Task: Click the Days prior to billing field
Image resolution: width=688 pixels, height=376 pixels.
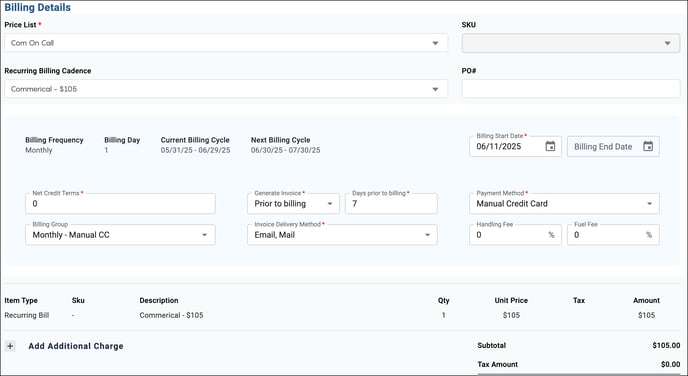Action: tap(391, 204)
